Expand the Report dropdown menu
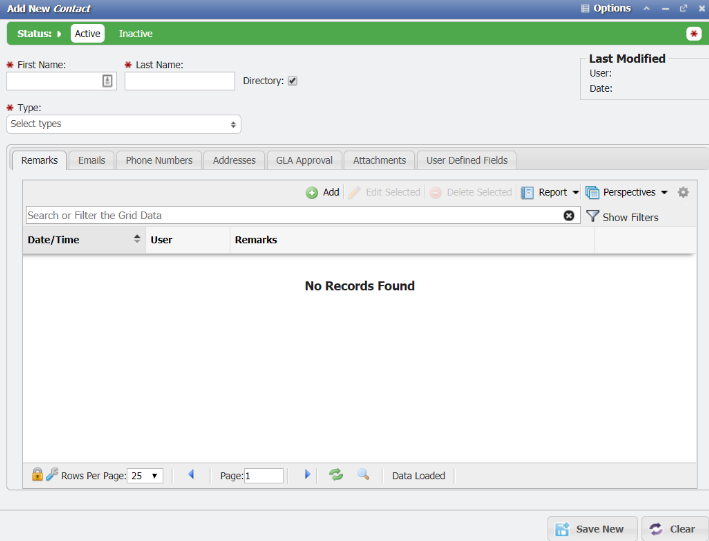The image size is (709, 541). click(575, 192)
